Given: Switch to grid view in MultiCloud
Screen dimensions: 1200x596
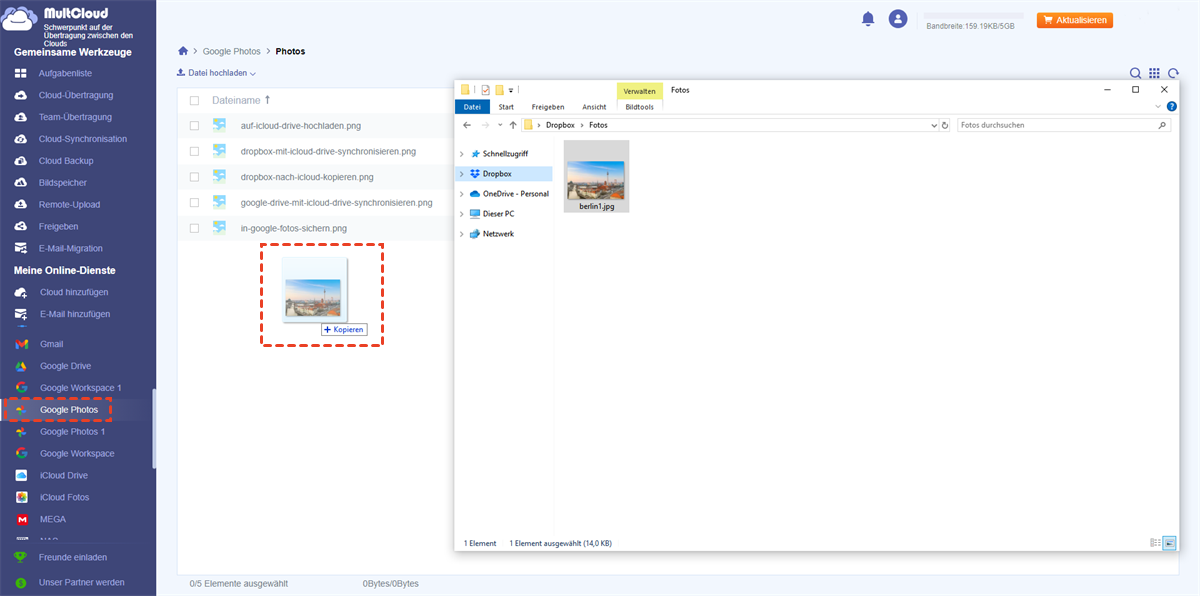Looking at the screenshot, I should 1155,73.
